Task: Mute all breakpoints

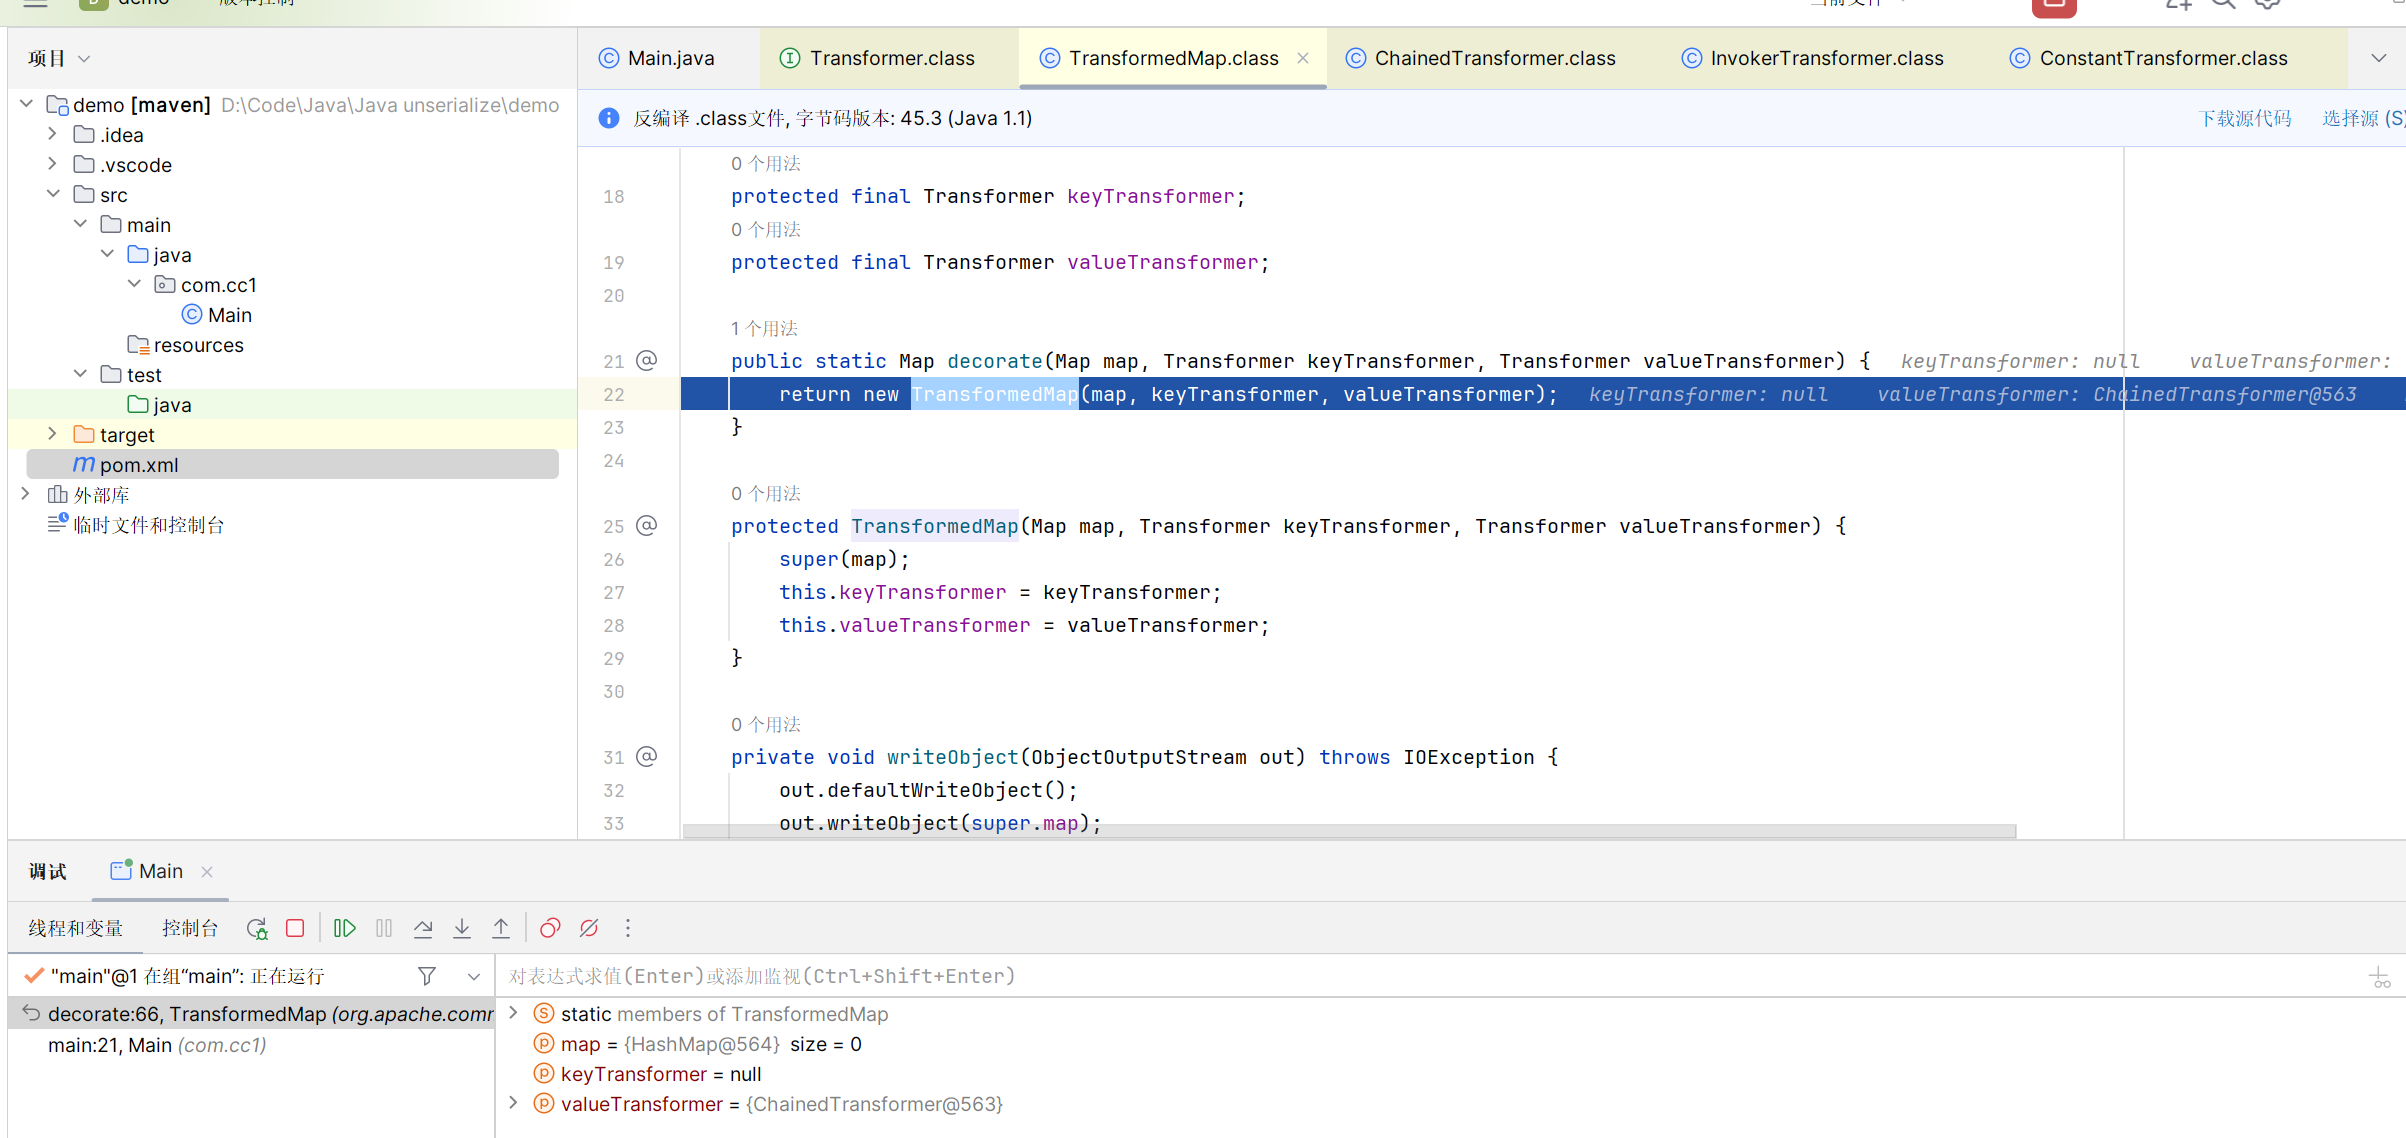Action: [589, 929]
